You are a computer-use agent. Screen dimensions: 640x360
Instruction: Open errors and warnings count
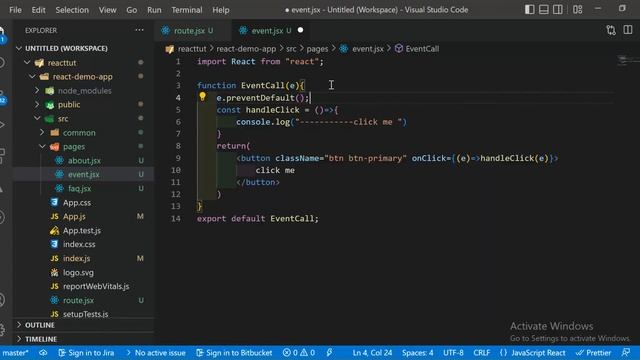(x=299, y=353)
